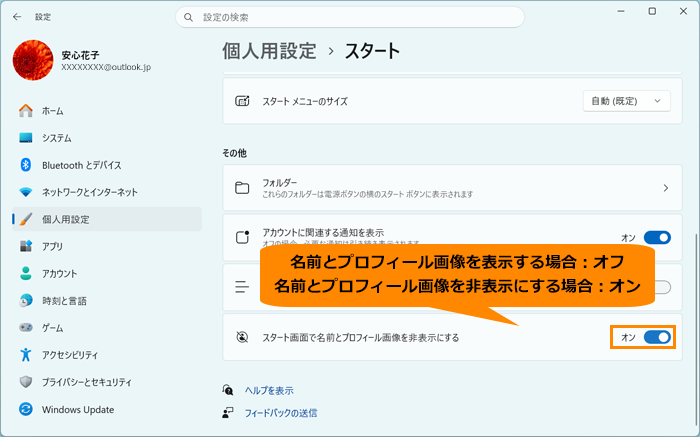Select アカウント in the sidebar
This screenshot has height=437, width=700.
point(107,274)
